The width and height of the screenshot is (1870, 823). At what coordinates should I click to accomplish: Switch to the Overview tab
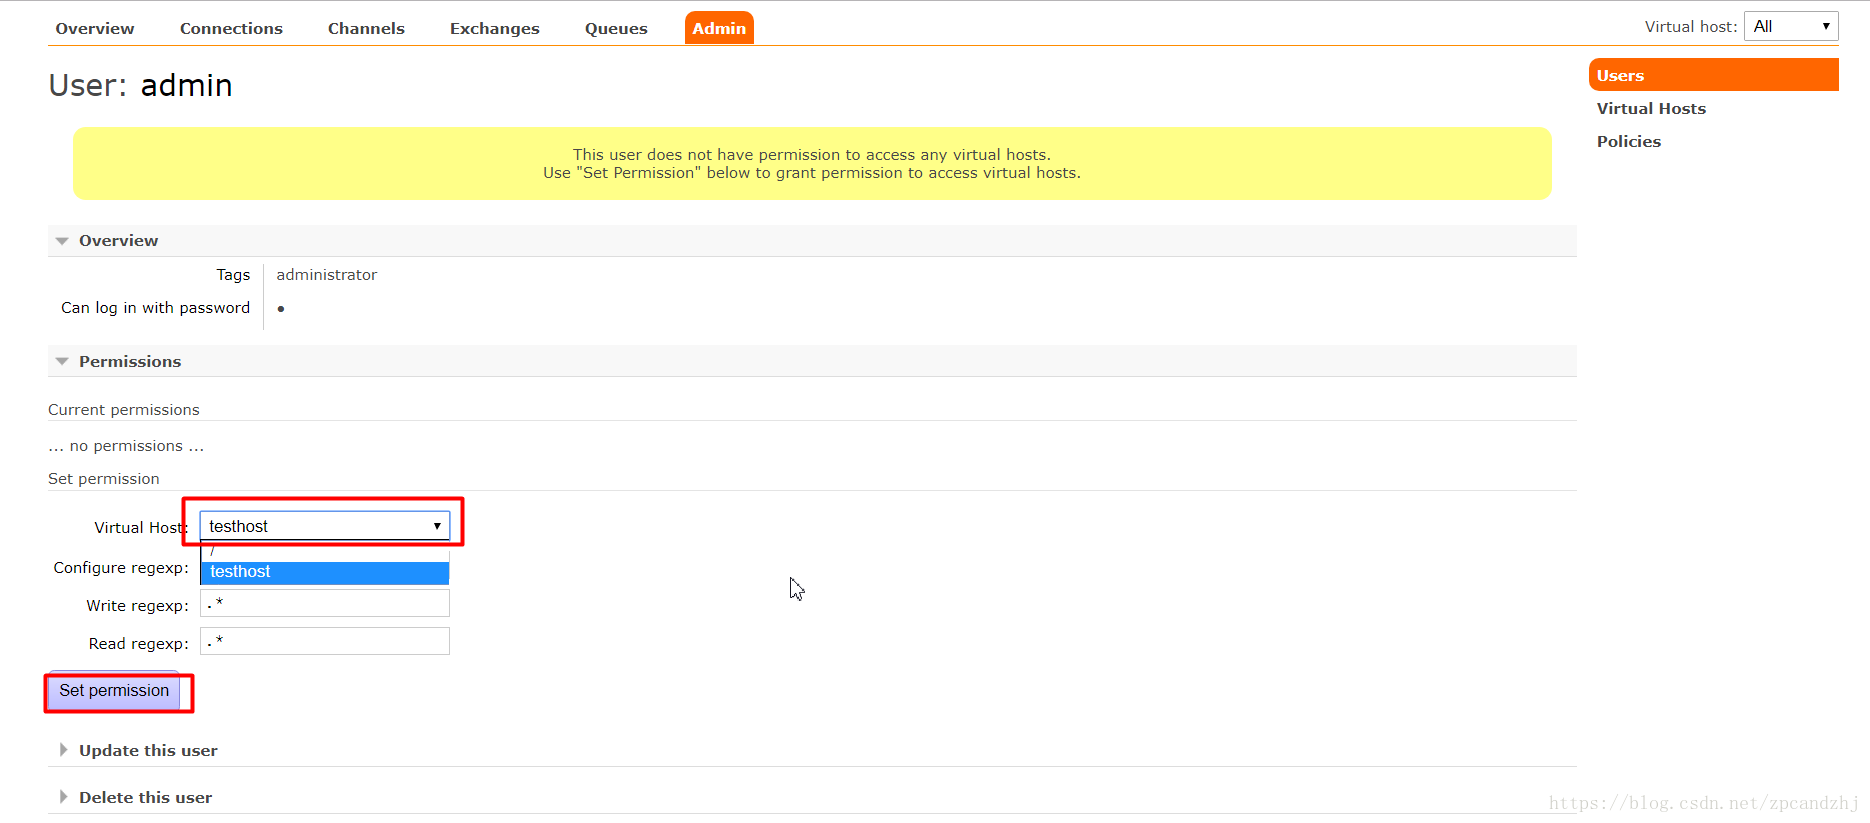95,29
